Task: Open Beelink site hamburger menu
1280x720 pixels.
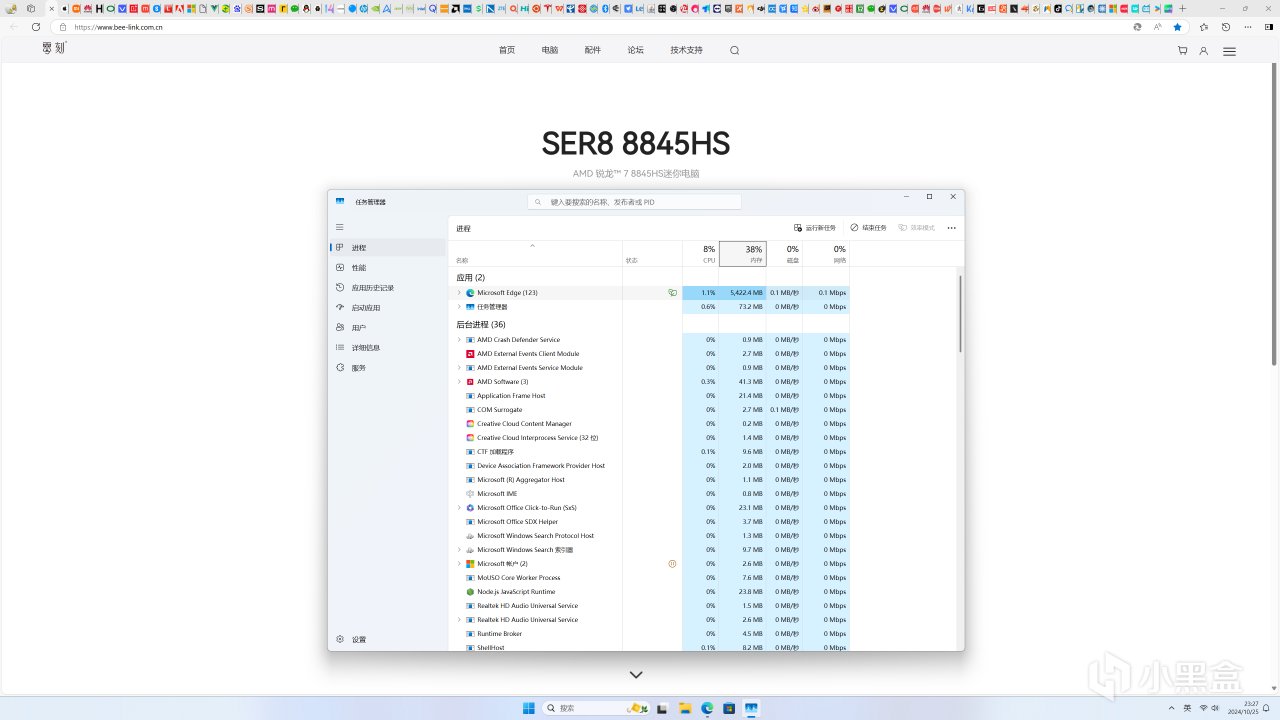Action: [x=1230, y=51]
